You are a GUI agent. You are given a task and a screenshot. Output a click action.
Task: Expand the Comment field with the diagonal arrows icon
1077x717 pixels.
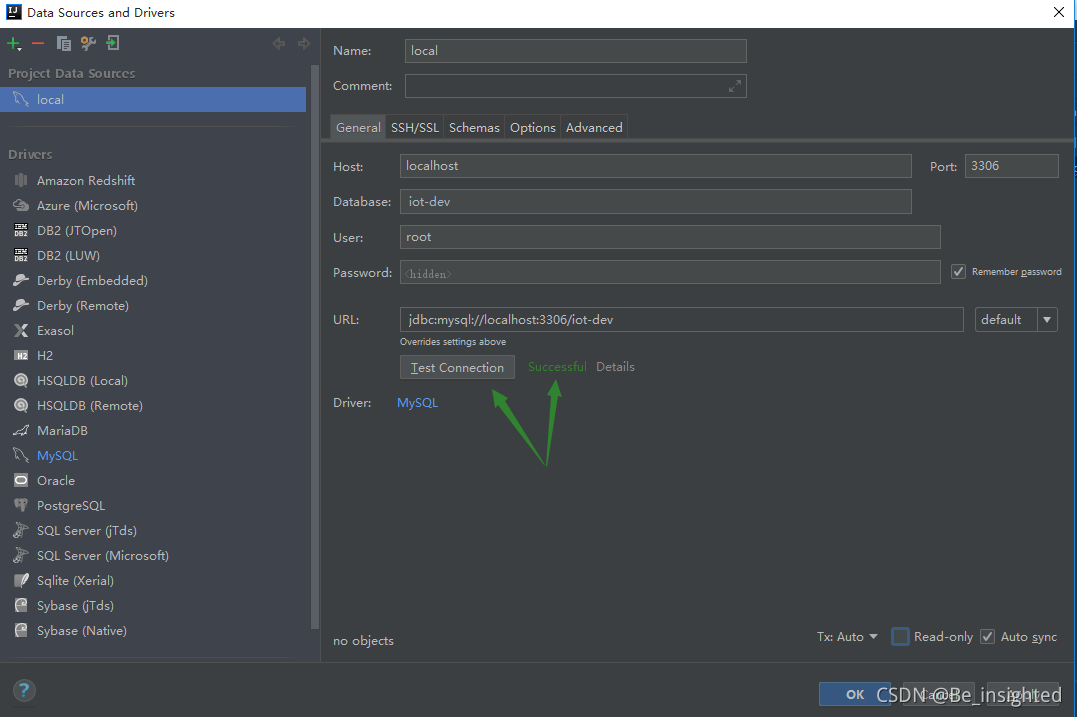tap(734, 85)
